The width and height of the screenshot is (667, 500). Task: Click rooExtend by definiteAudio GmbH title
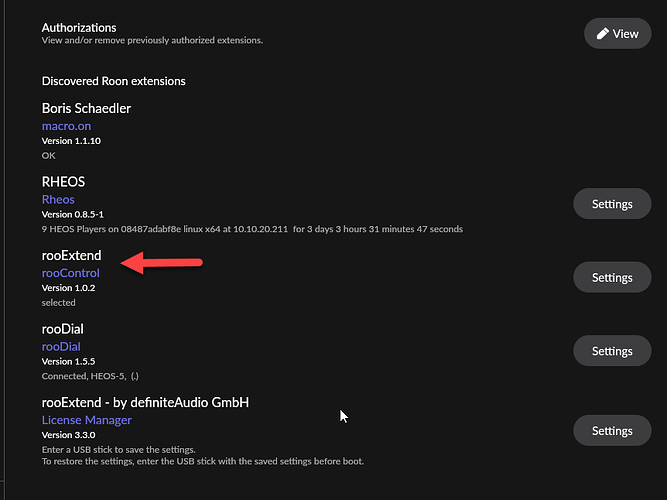pyautogui.click(x=145, y=403)
